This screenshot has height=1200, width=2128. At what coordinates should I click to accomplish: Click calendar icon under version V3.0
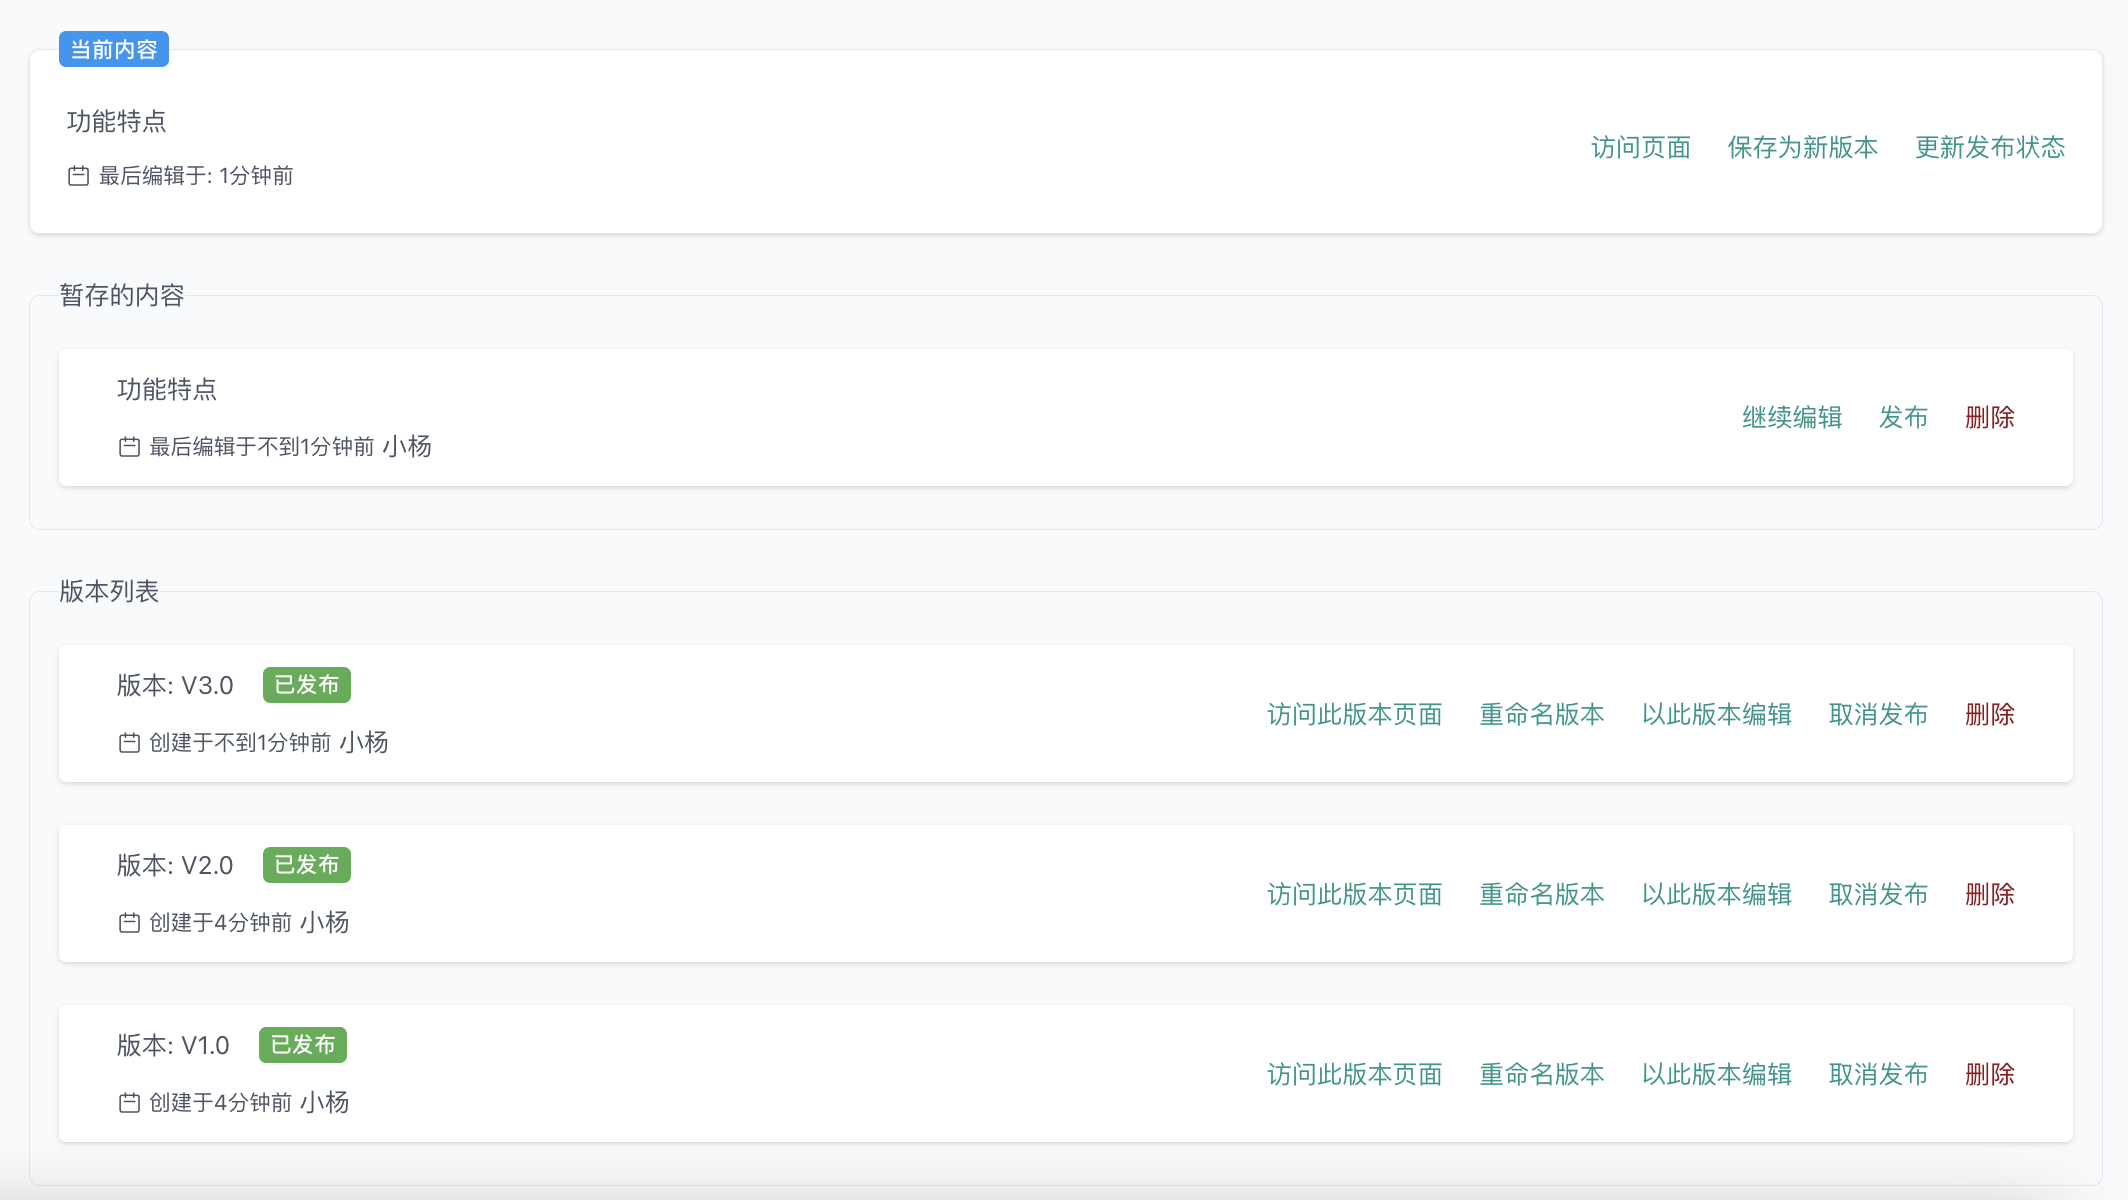tap(129, 743)
